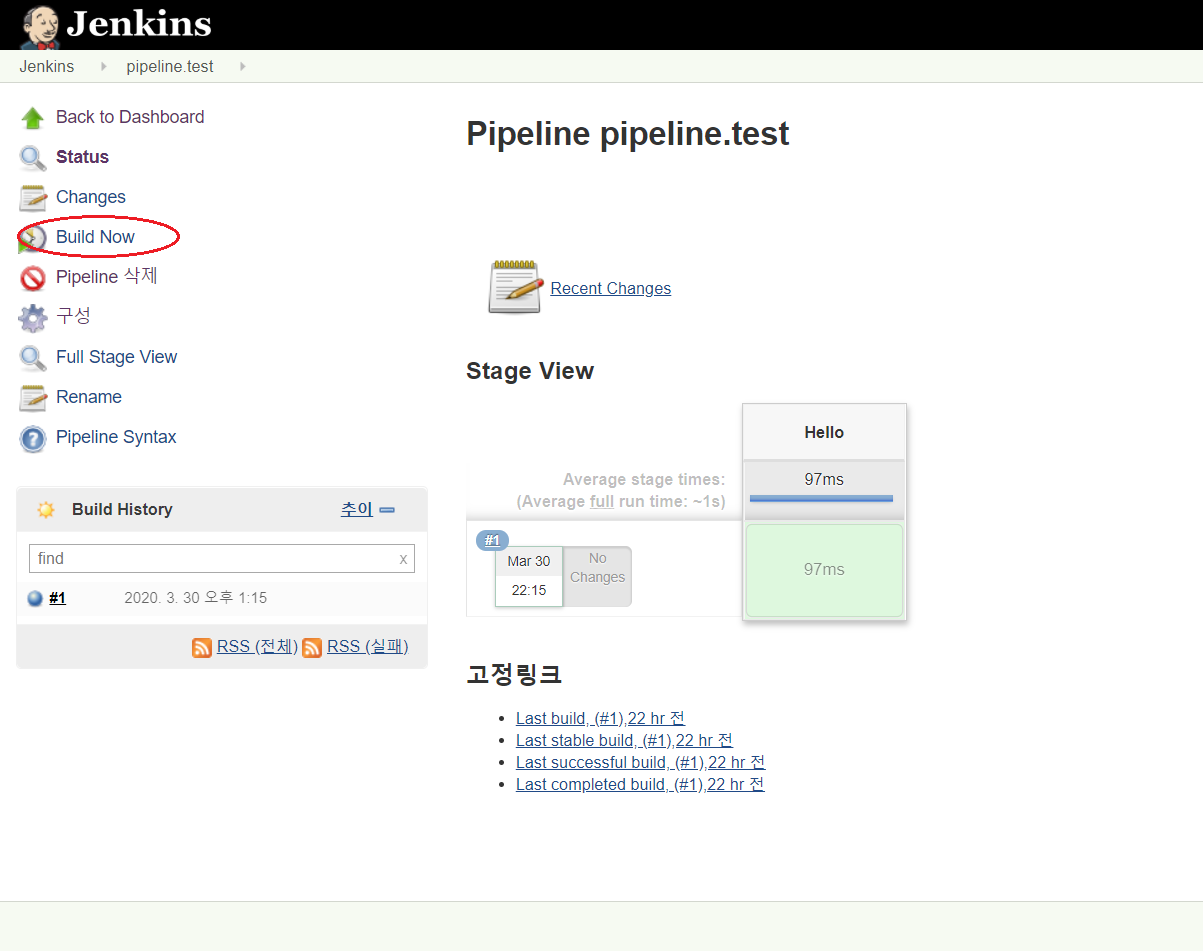
Task: Start a build with Build Now
Action: click(x=95, y=237)
